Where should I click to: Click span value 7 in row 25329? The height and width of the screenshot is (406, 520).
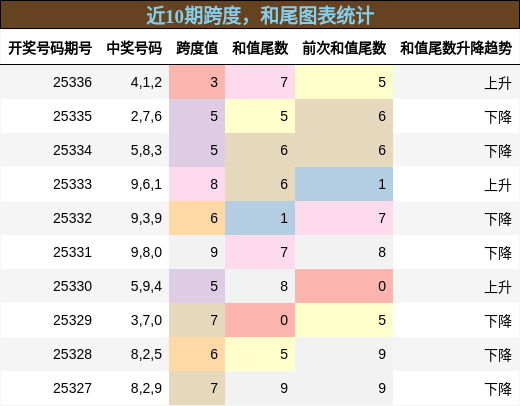pos(197,320)
